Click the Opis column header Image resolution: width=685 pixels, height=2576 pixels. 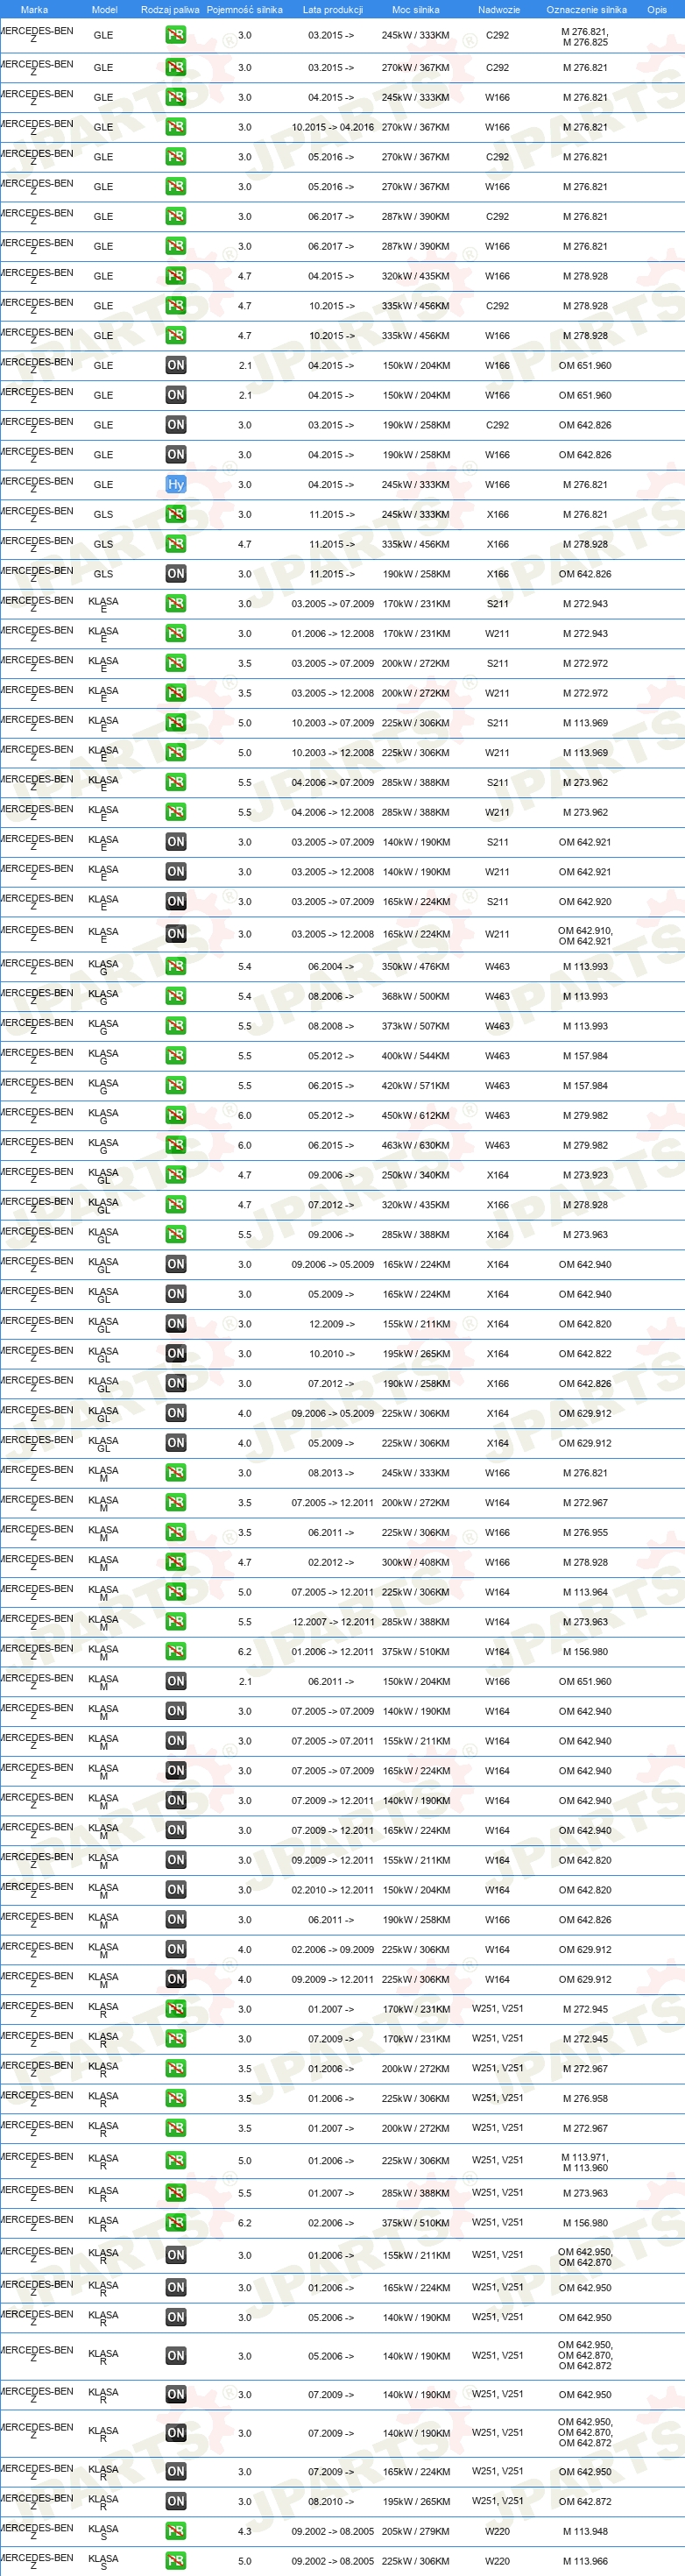pos(657,9)
